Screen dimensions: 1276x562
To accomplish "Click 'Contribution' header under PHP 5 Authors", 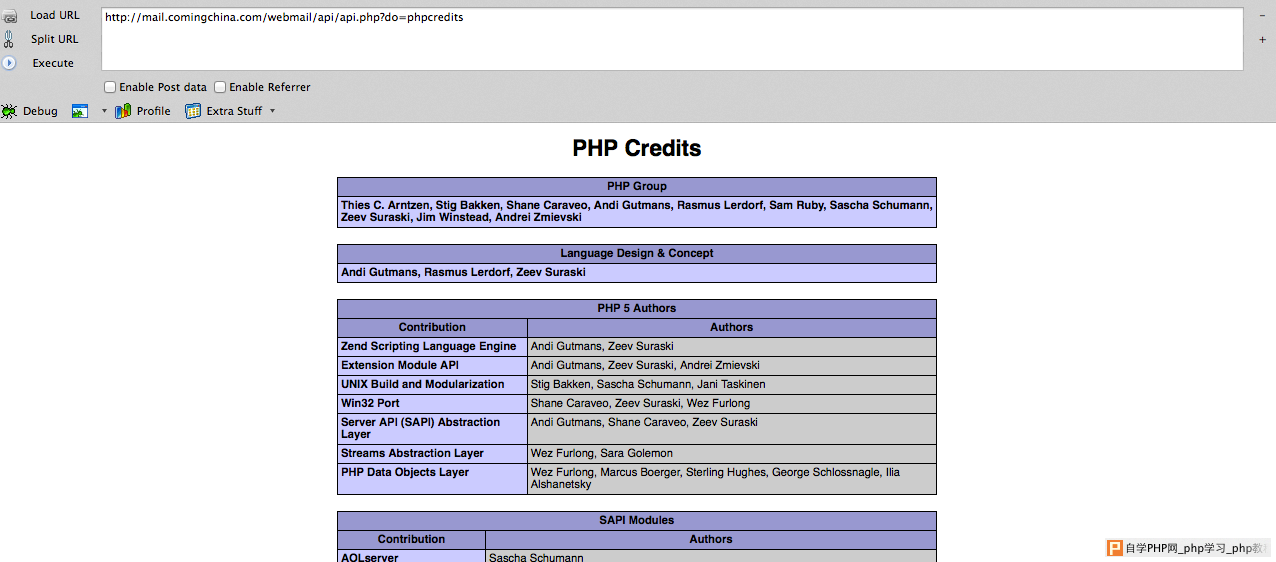I will pyautogui.click(x=432, y=328).
